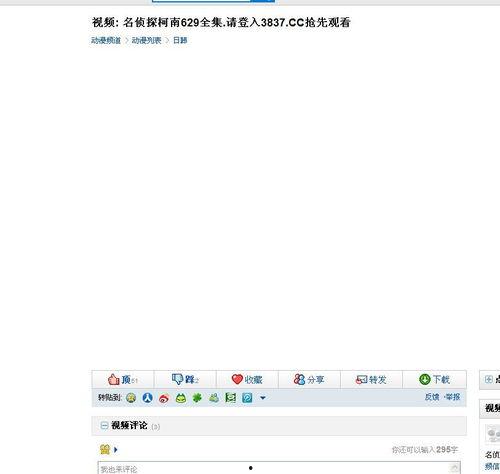Share via the green frog-face icon

(x=181, y=398)
